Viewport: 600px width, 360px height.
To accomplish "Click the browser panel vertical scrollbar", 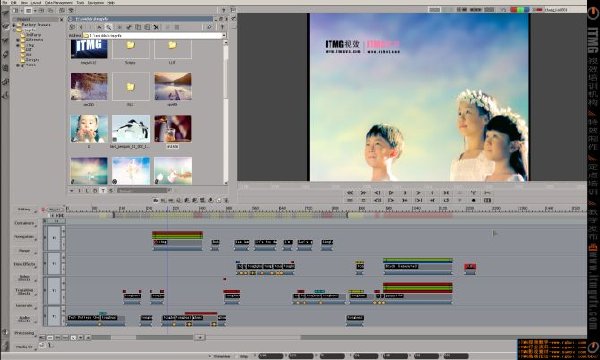I will [226, 111].
